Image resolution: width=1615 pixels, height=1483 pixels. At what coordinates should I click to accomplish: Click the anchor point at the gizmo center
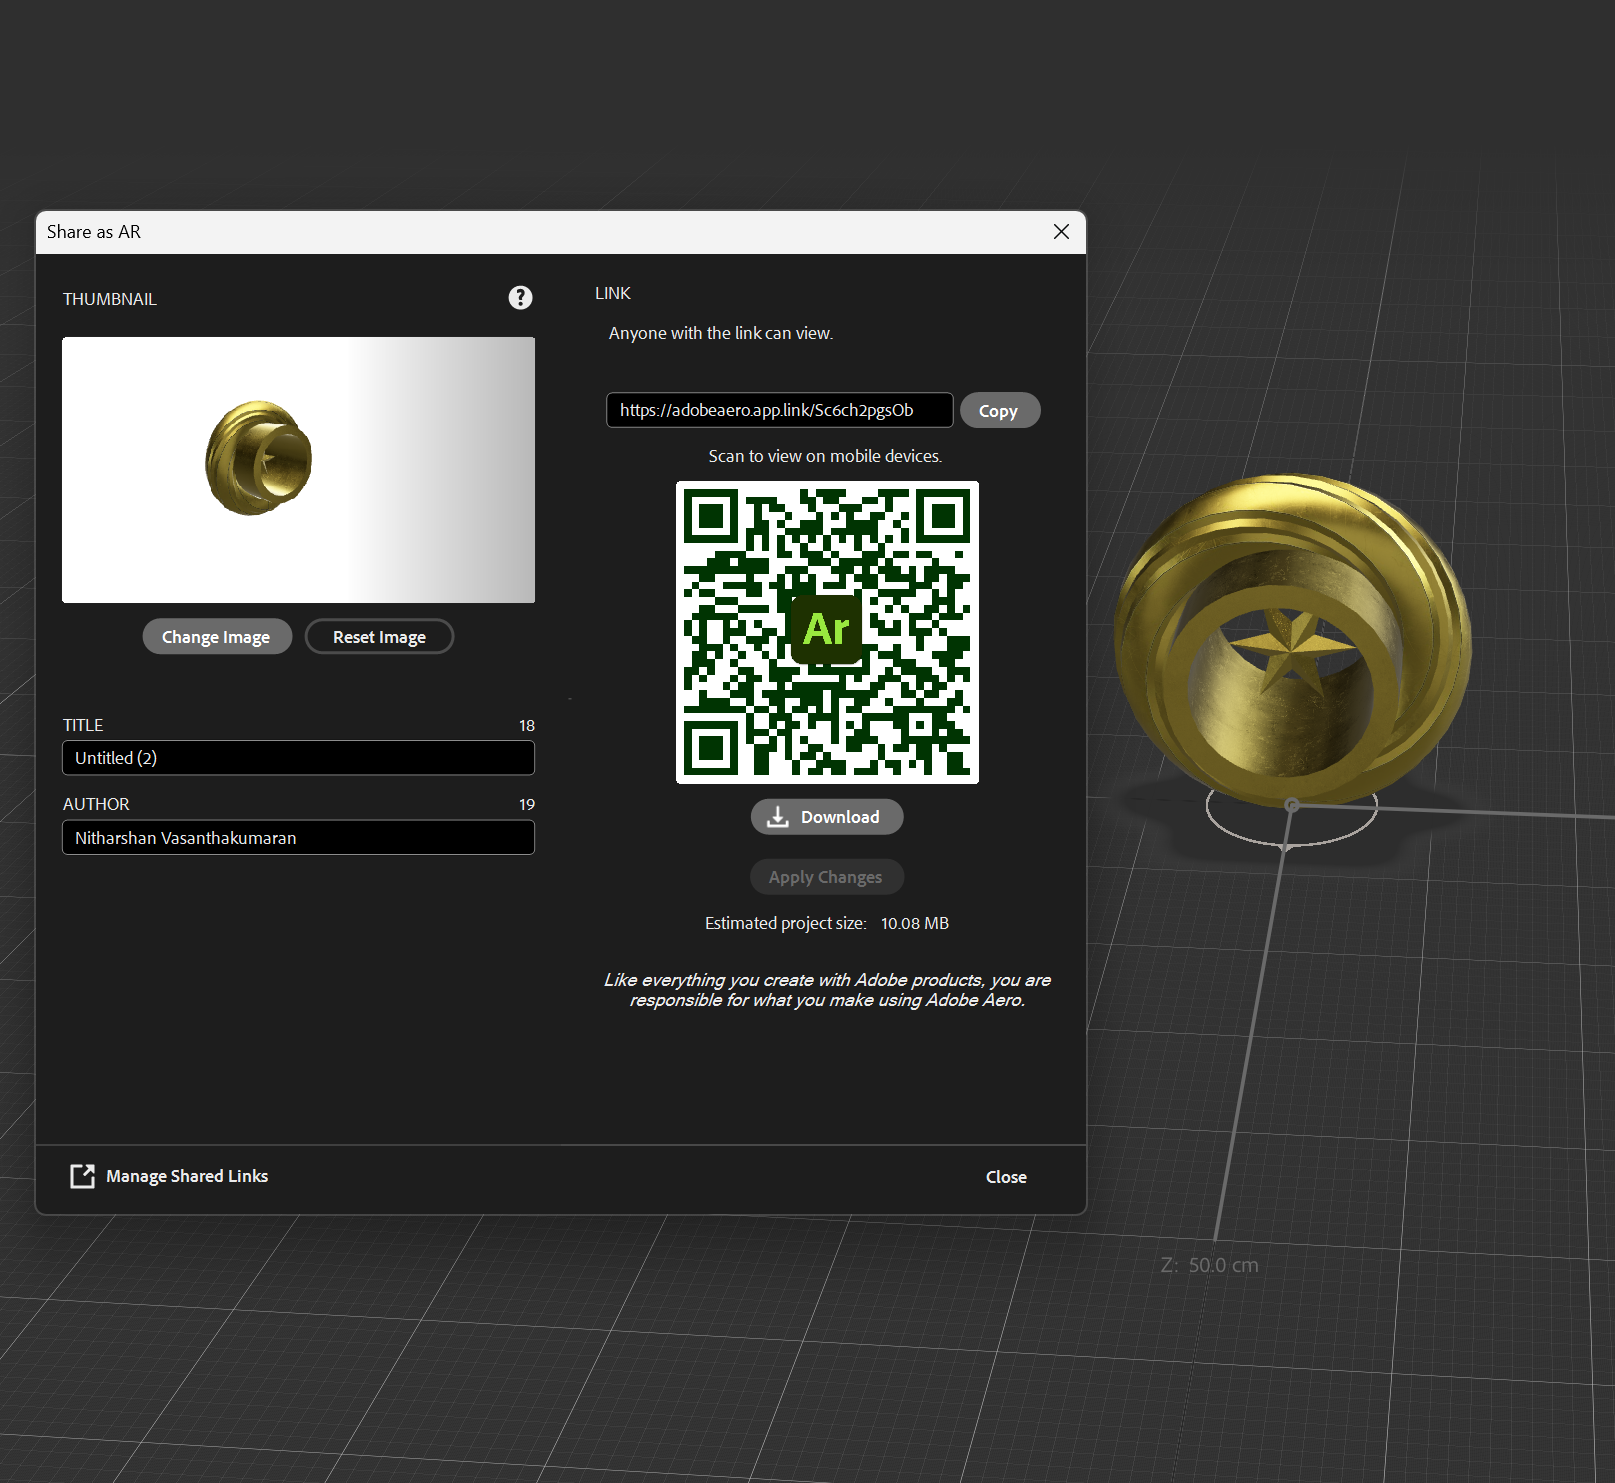tap(1291, 803)
